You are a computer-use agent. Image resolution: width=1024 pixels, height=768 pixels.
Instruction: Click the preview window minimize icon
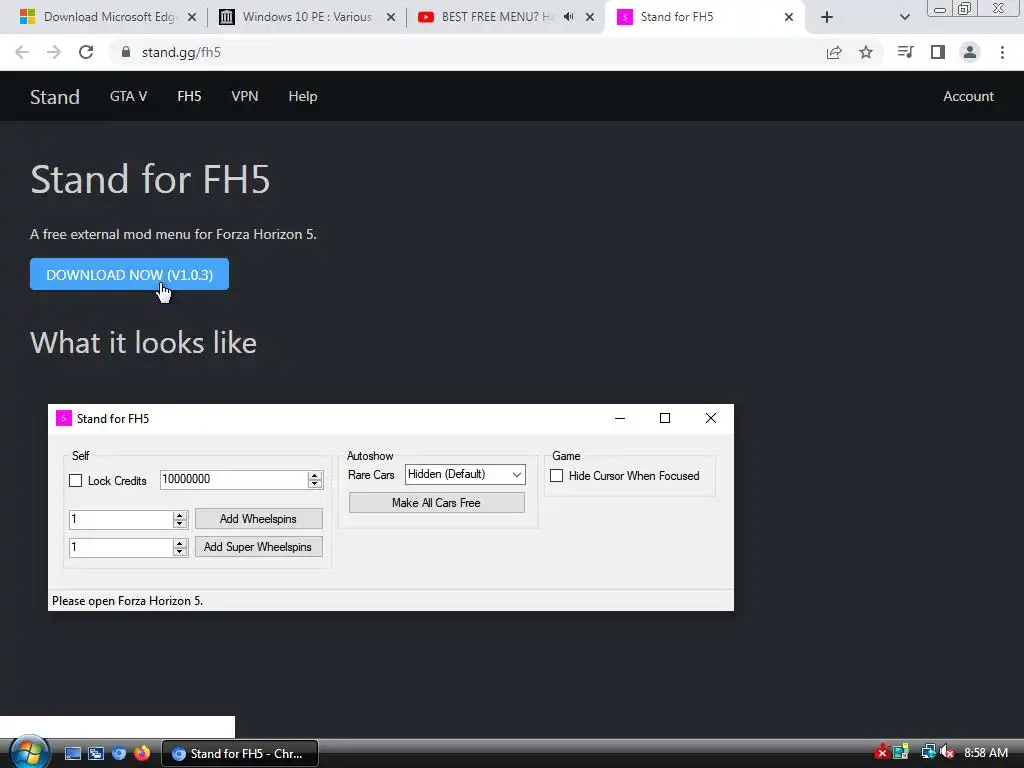coord(620,419)
